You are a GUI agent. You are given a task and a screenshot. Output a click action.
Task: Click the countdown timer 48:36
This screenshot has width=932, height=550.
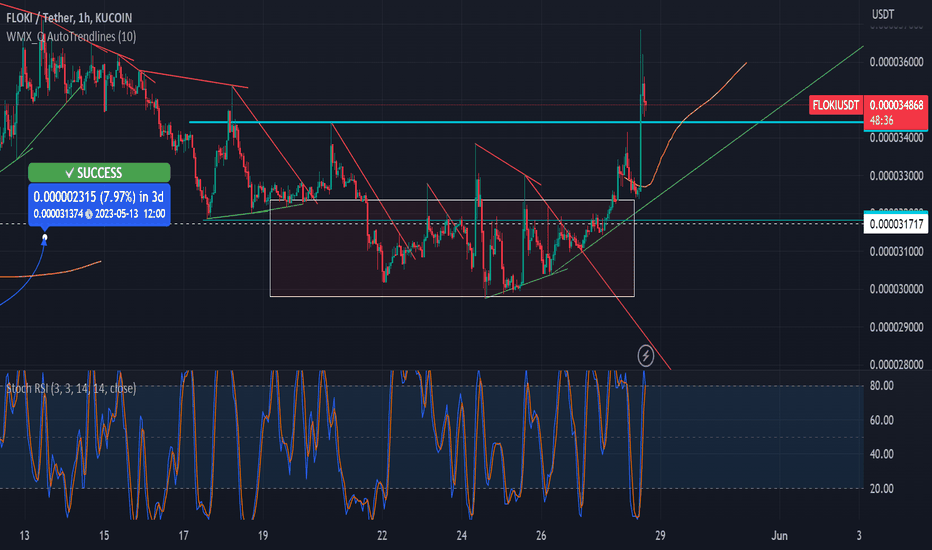(x=881, y=120)
